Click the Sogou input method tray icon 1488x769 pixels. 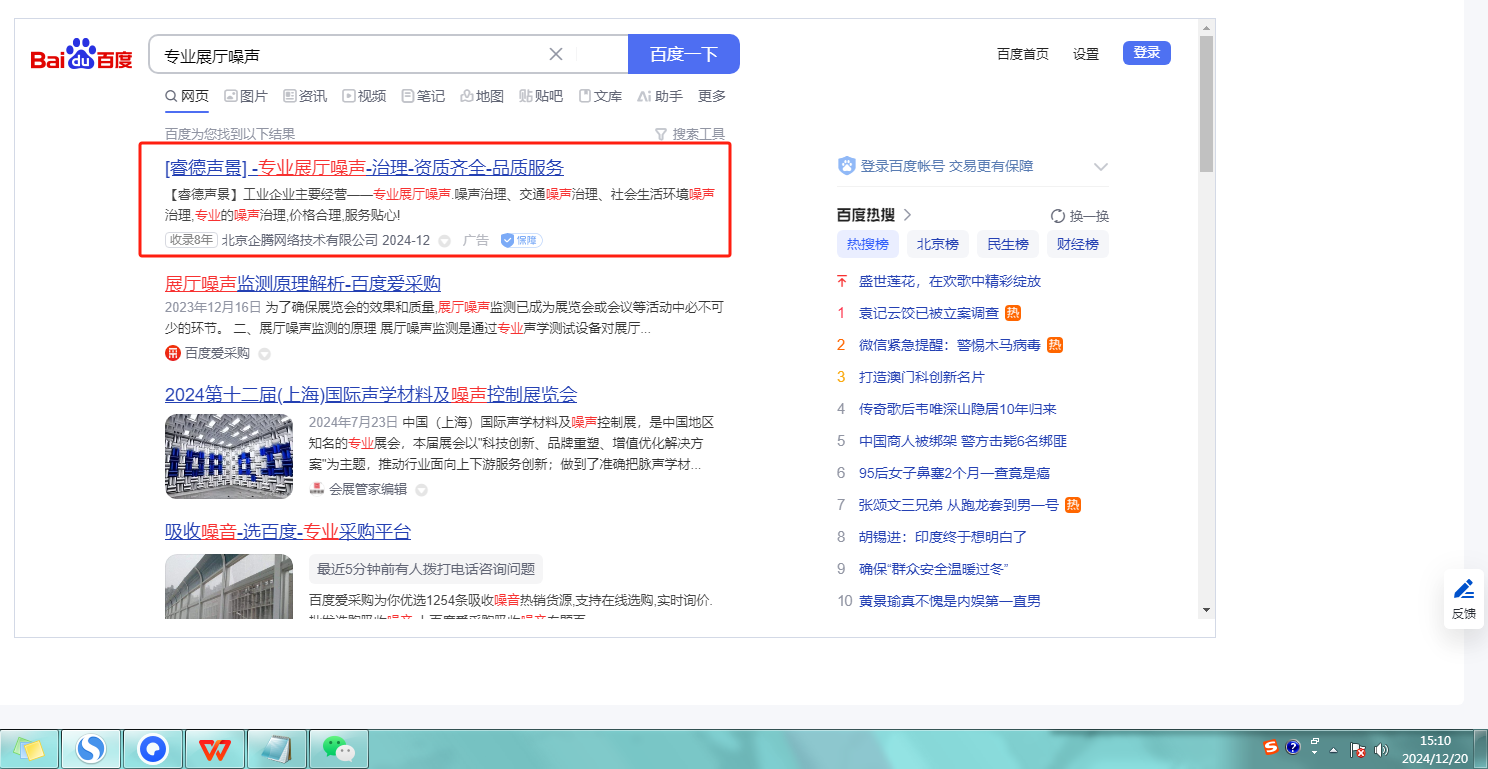tap(1271, 747)
